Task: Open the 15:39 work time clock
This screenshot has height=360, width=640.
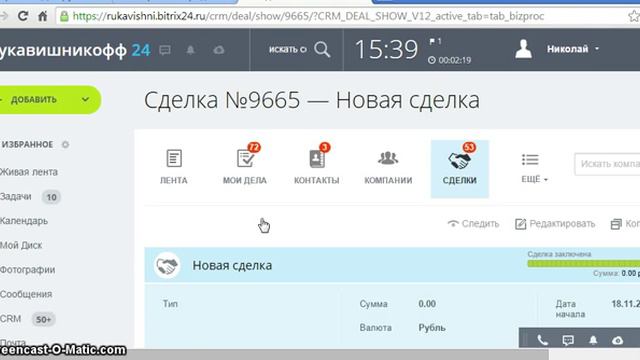Action: (387, 49)
